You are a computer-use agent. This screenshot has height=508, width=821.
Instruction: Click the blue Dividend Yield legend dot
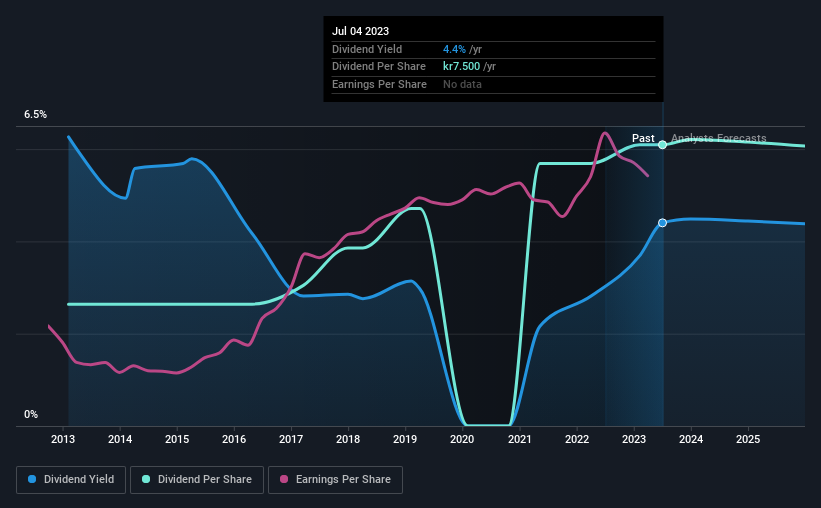click(x=32, y=479)
